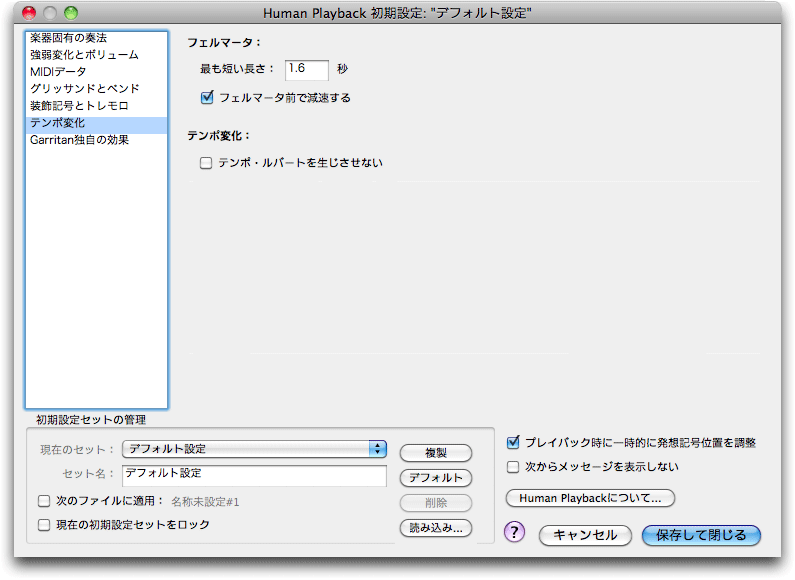
Task: Open the 現在のセット dropdown
Action: (255, 449)
